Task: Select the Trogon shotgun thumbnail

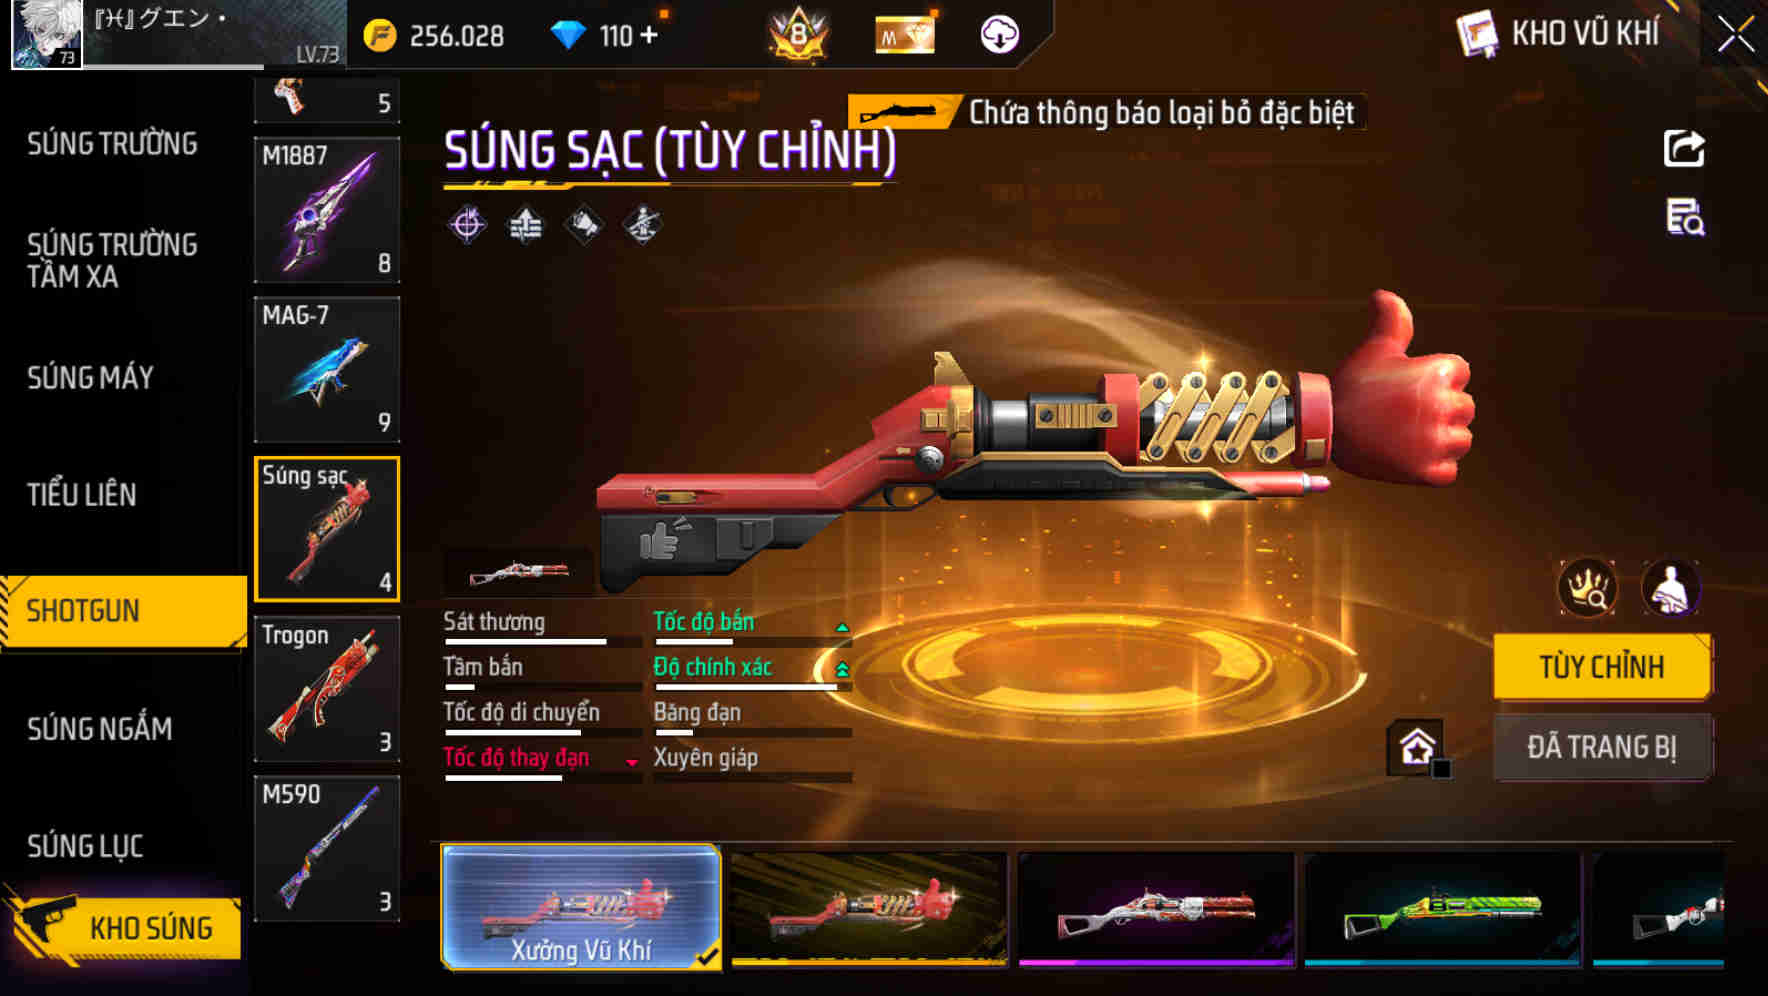Action: (327, 689)
